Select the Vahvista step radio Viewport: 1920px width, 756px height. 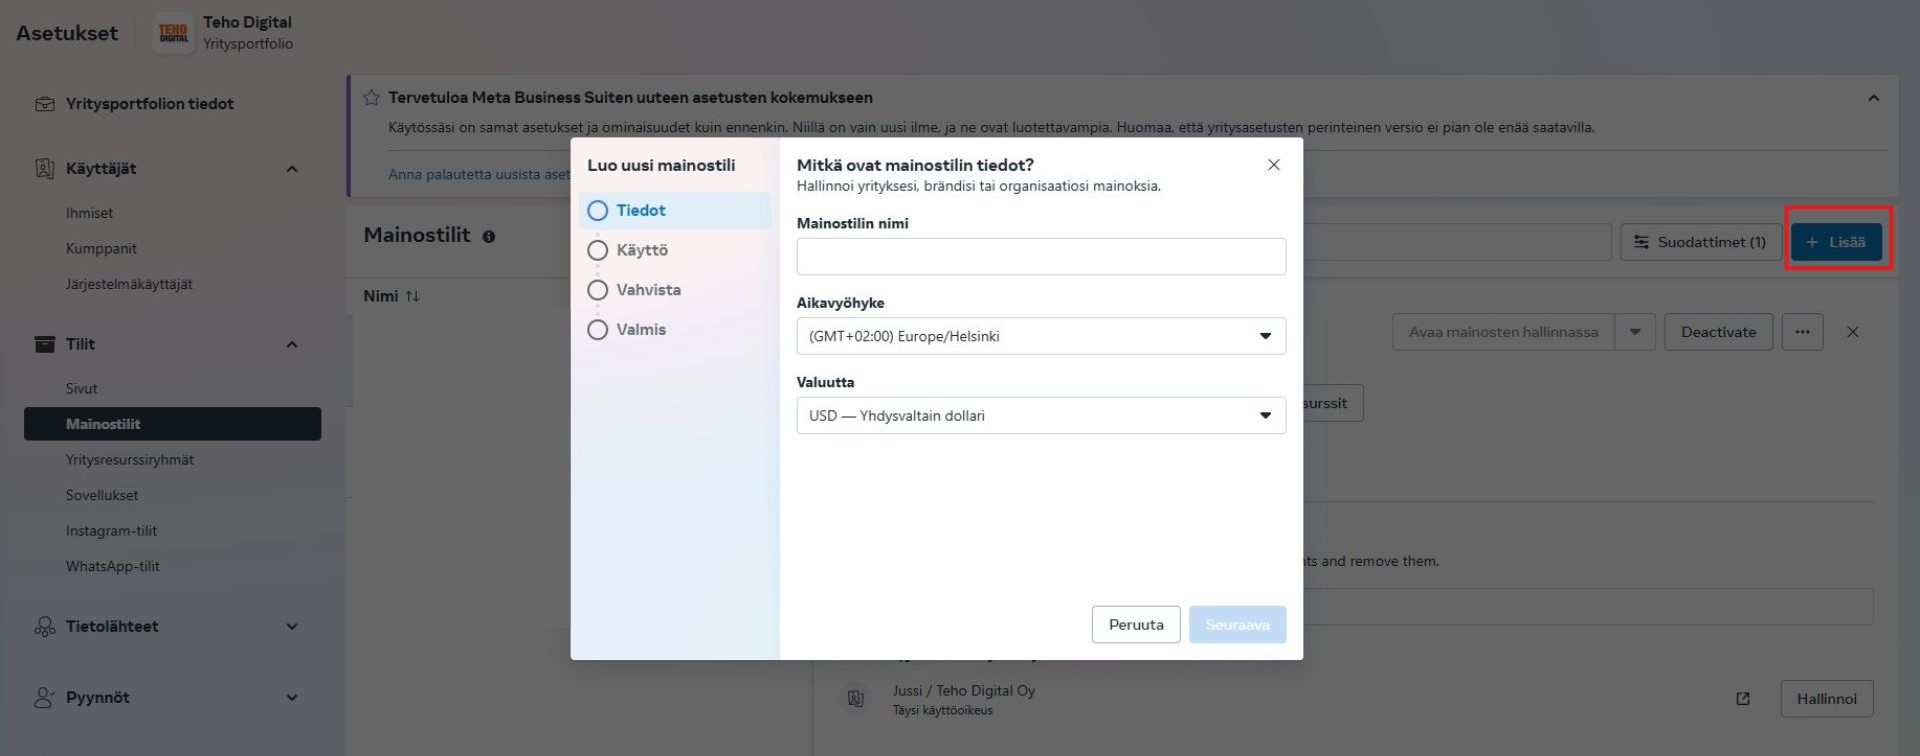(x=598, y=290)
